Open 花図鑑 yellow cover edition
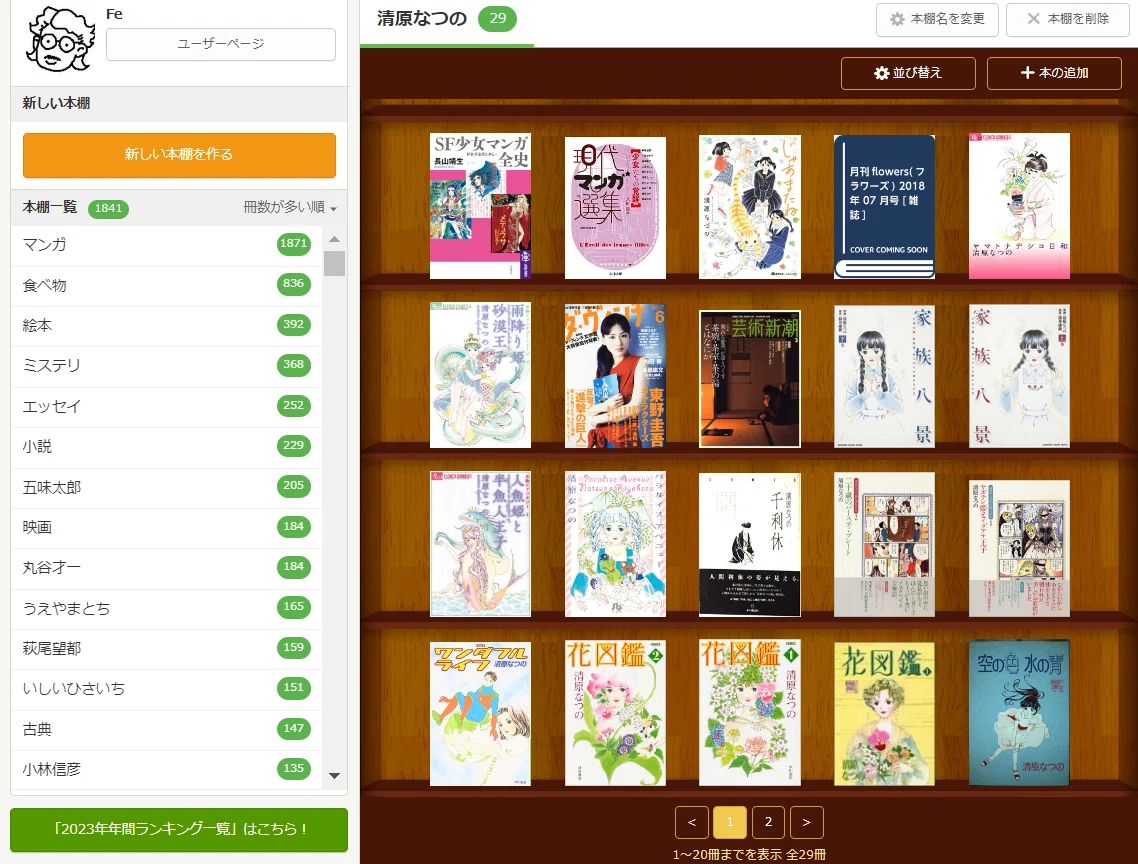Image resolution: width=1138 pixels, height=864 pixels. pos(885,714)
